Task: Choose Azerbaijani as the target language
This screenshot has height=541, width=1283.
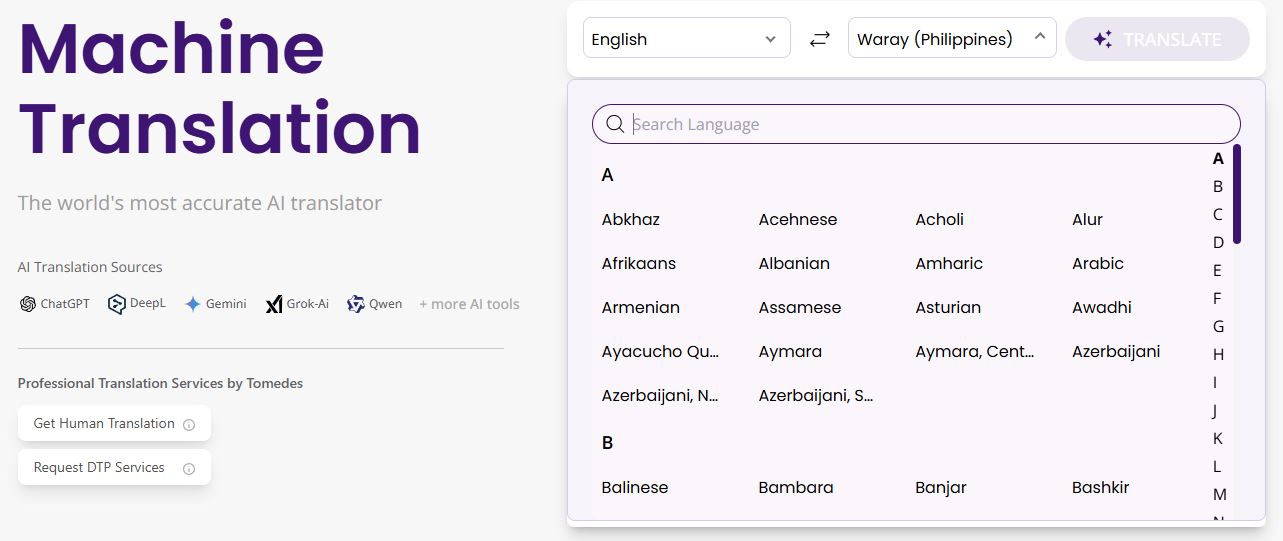Action: point(1116,351)
